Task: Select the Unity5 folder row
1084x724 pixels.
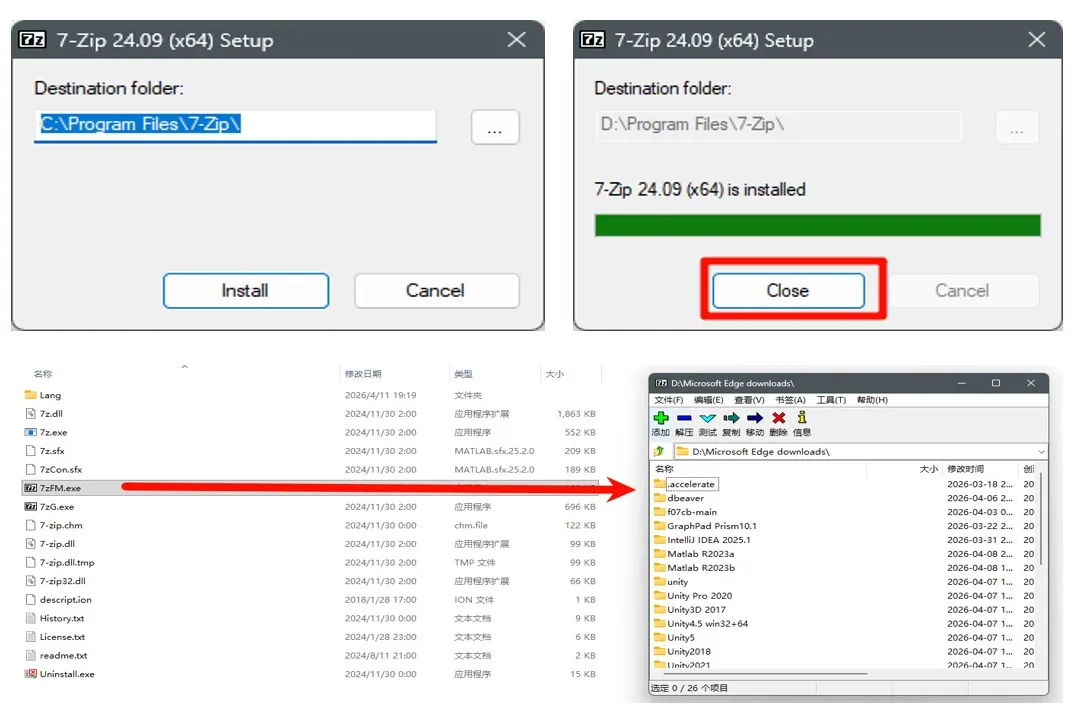Action: [845, 637]
